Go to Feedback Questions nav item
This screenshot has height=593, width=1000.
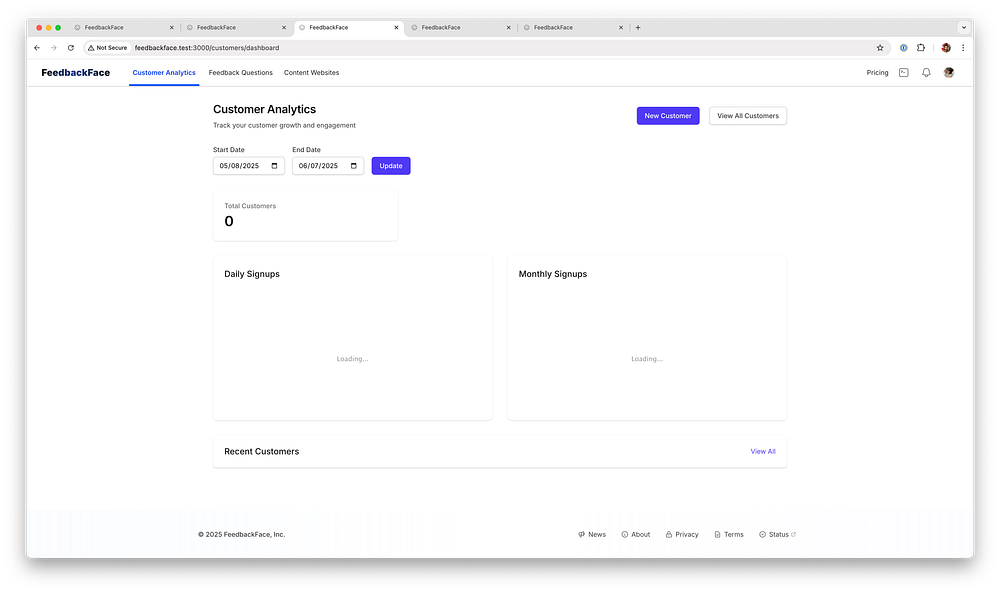pos(240,73)
